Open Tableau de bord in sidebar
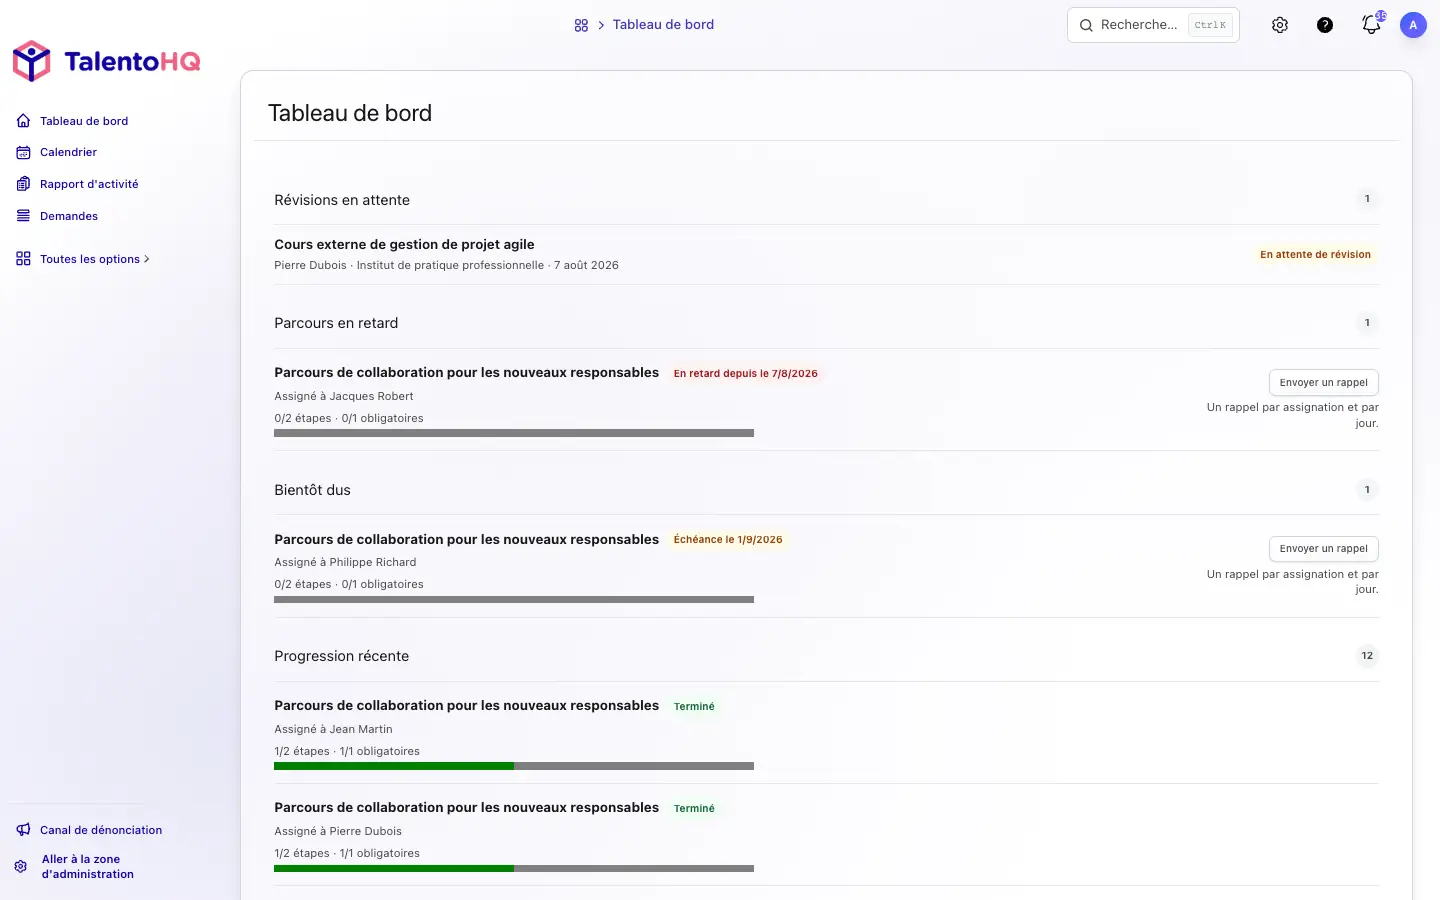The width and height of the screenshot is (1440, 900). coord(84,121)
